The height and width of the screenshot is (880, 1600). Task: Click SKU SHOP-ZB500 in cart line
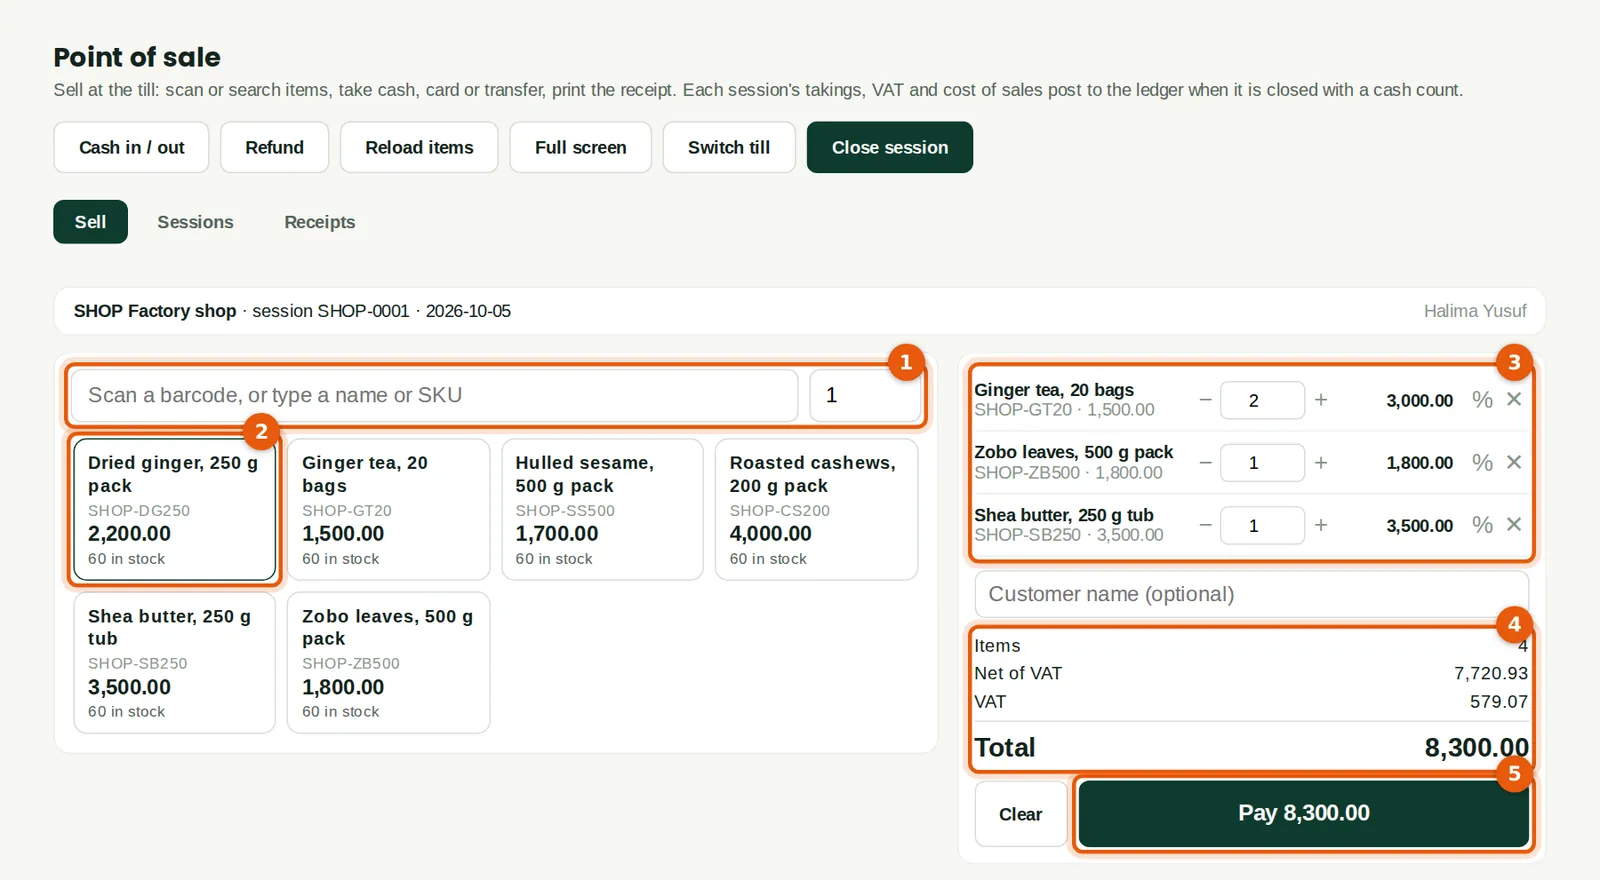(x=1027, y=473)
